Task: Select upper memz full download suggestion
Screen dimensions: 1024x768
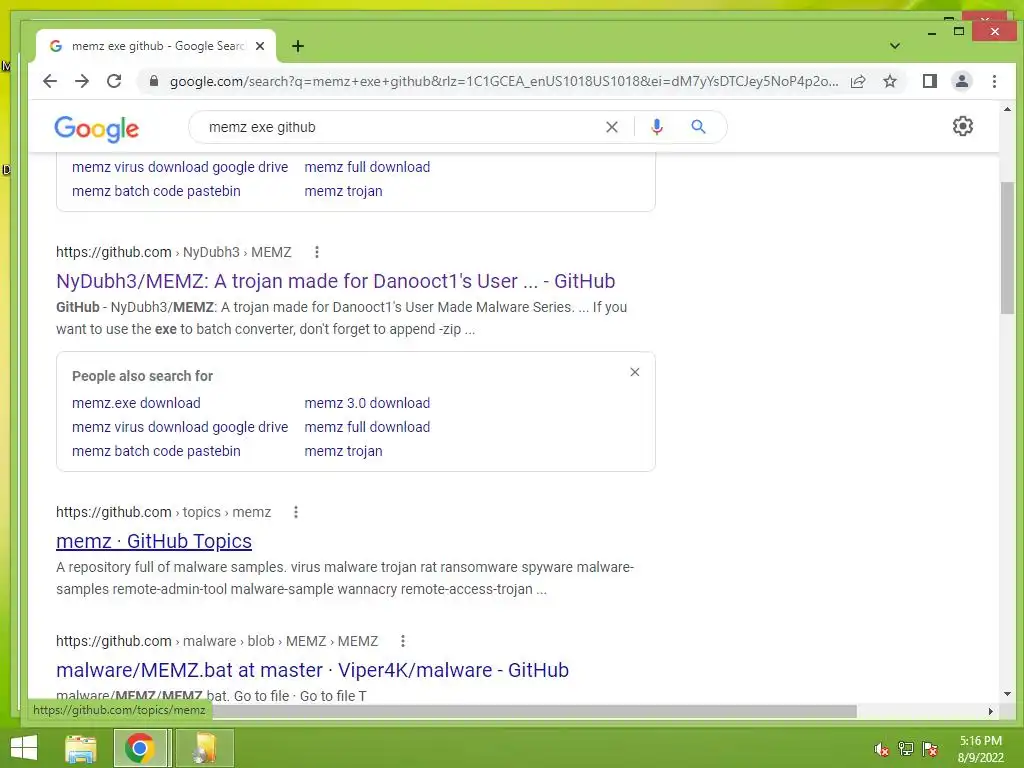Action: point(367,167)
